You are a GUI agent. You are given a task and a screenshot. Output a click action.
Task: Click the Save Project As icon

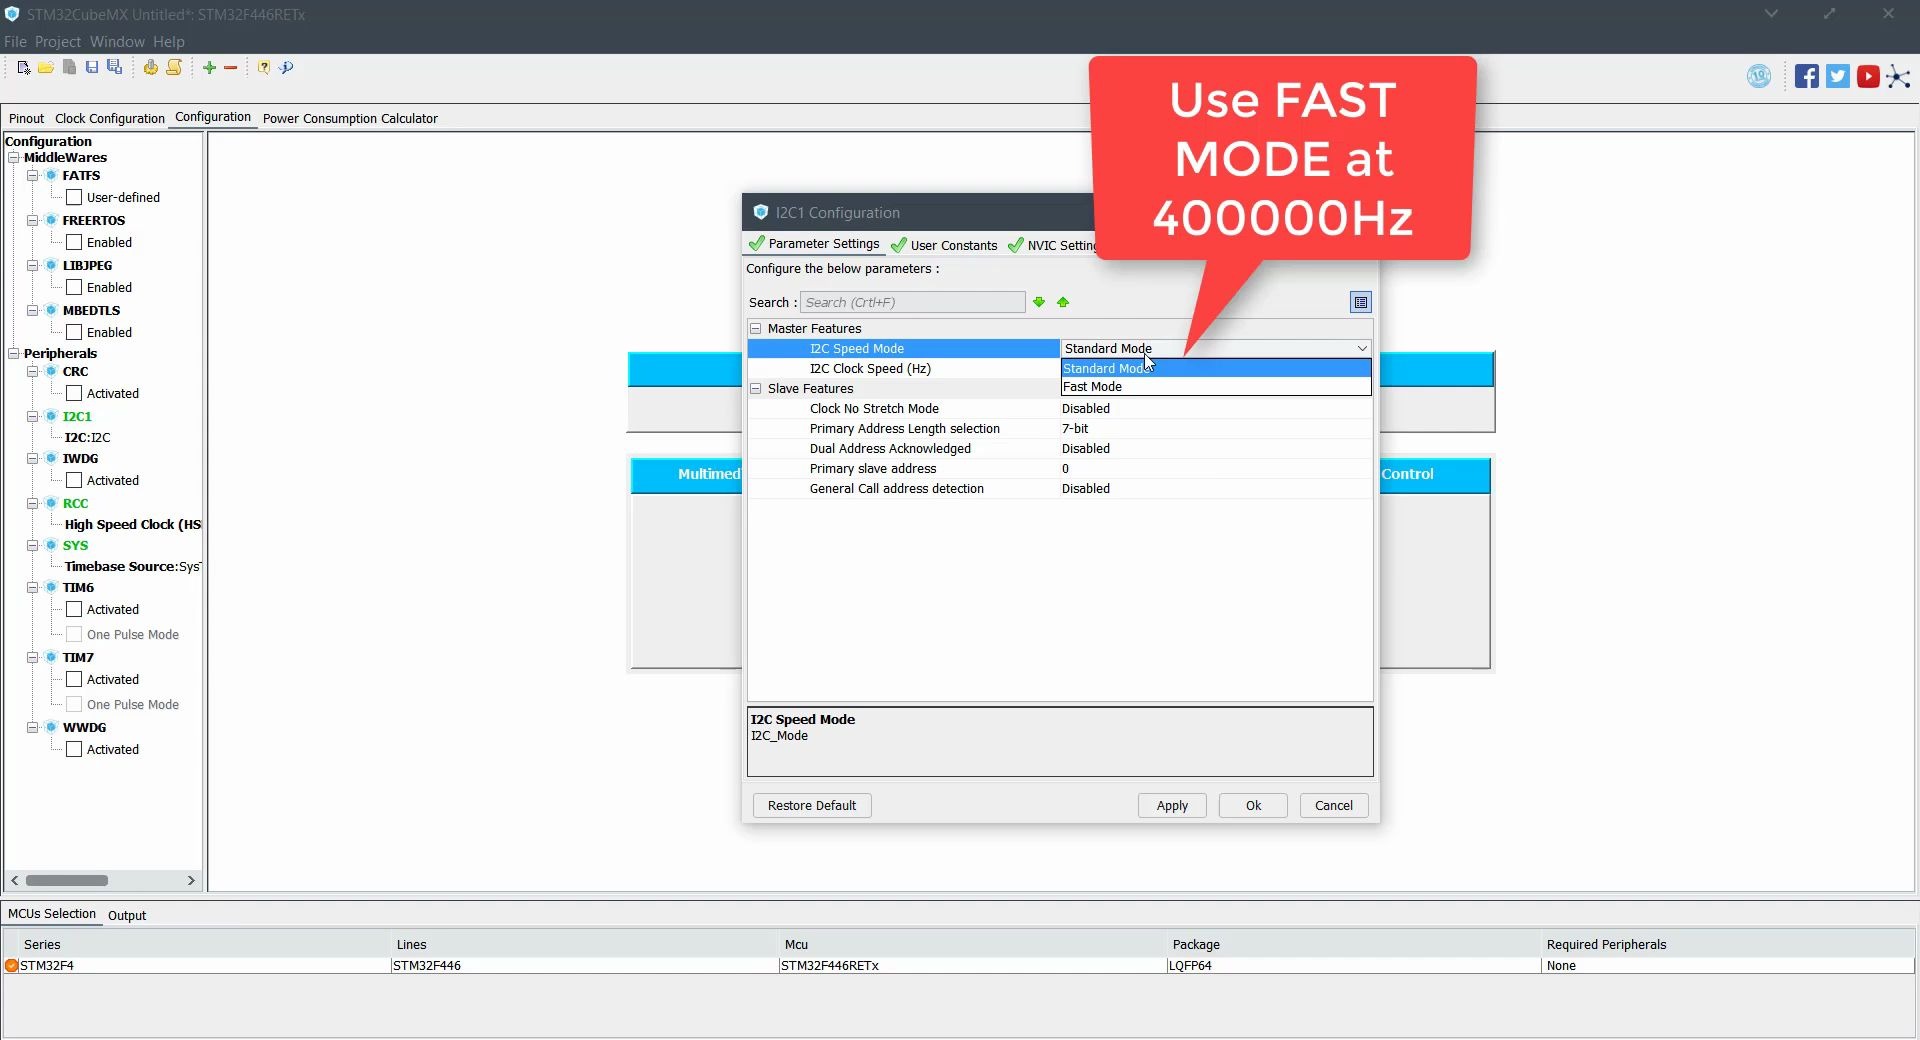coord(115,67)
